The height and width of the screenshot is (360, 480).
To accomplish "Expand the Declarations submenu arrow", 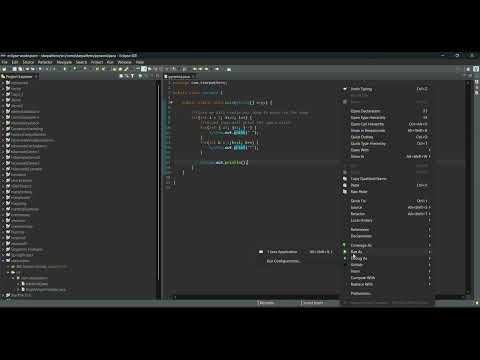I will (x=429, y=236).
